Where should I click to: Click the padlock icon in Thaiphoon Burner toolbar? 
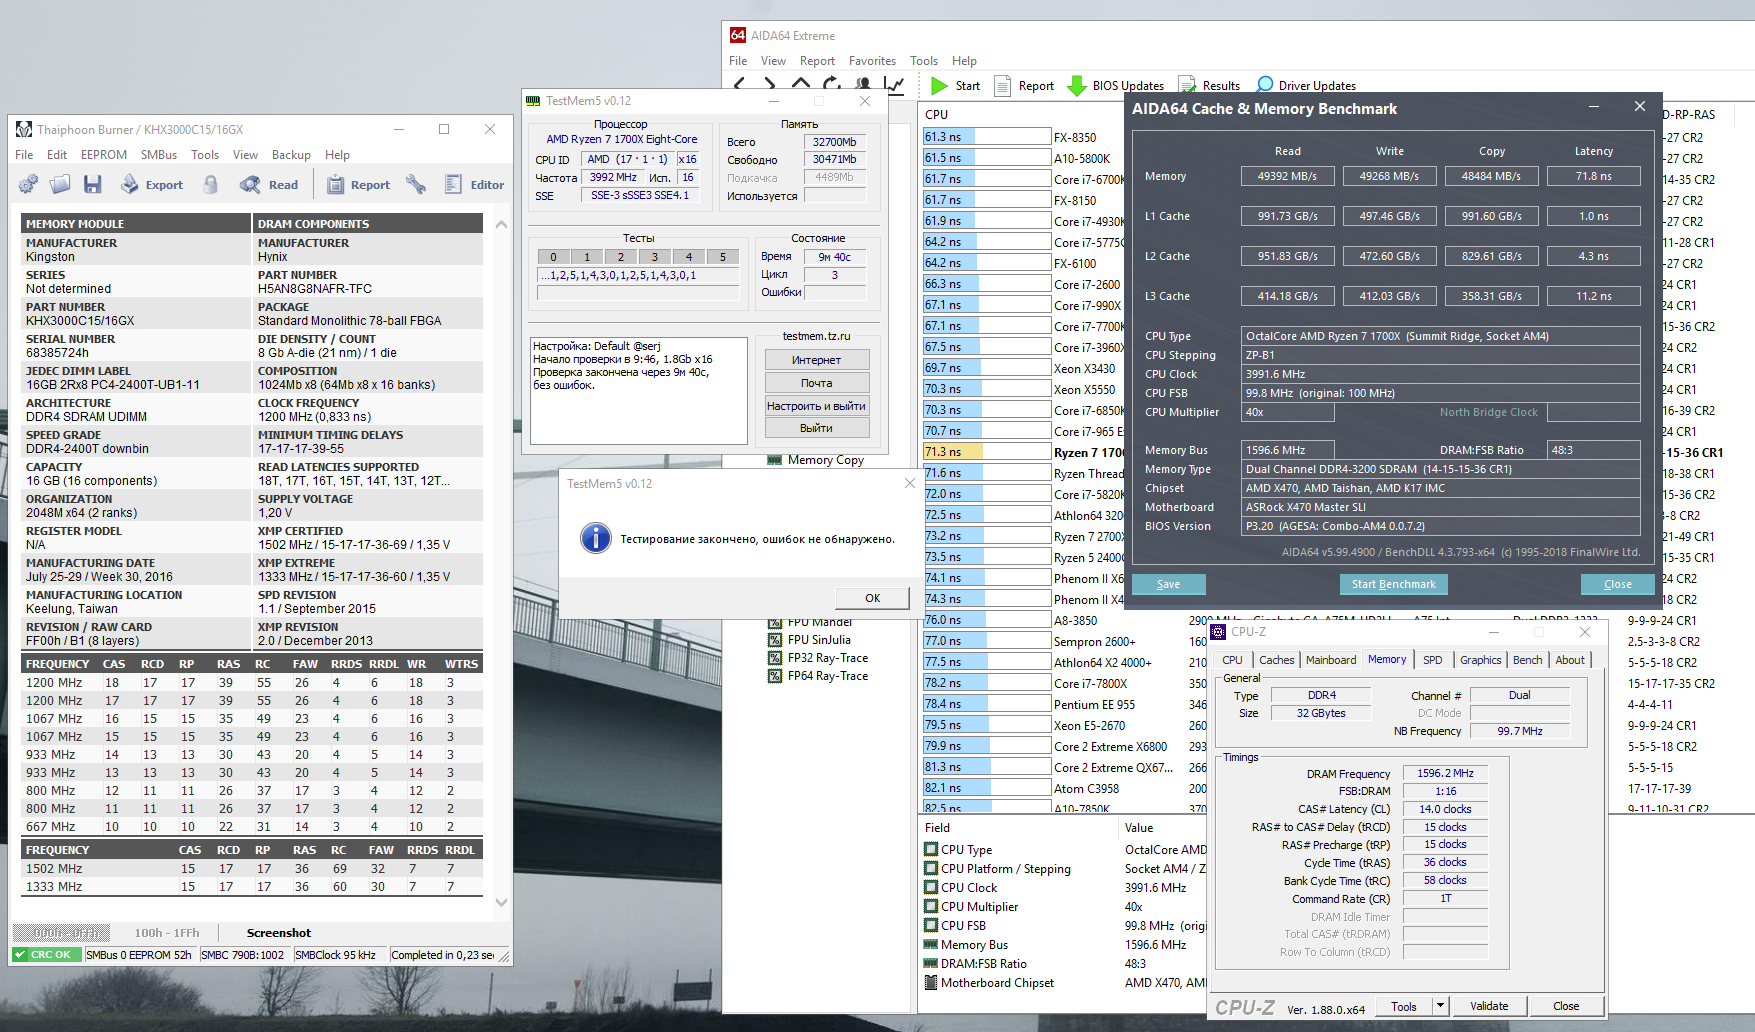211,184
